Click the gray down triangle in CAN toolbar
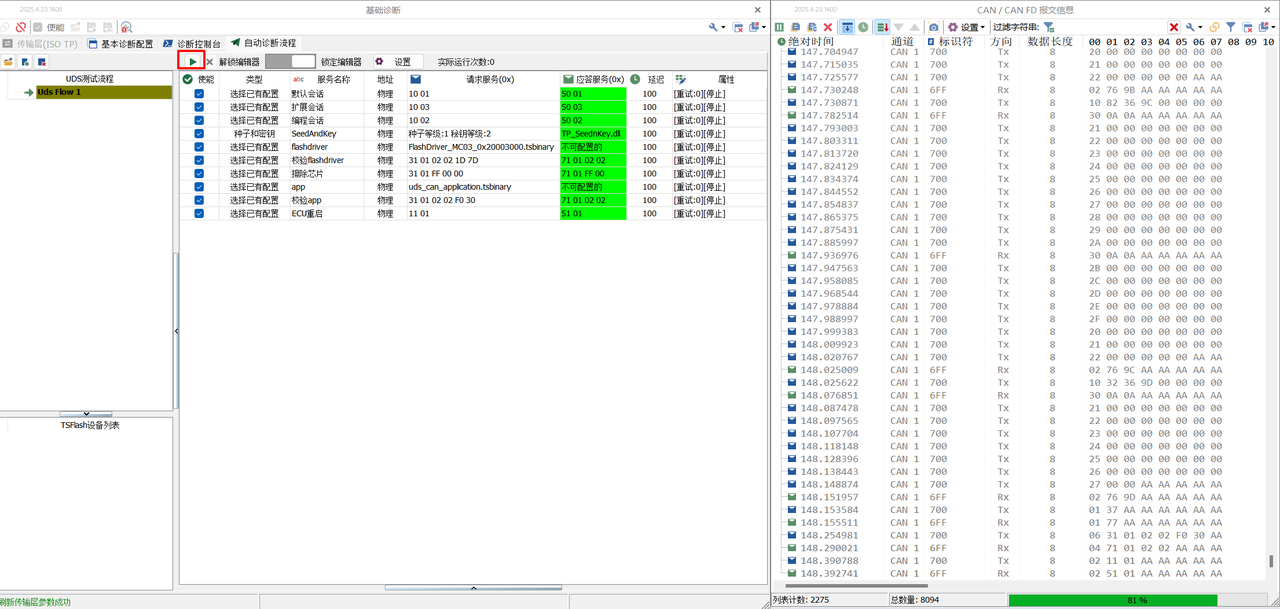The width and height of the screenshot is (1280, 609). pos(898,27)
